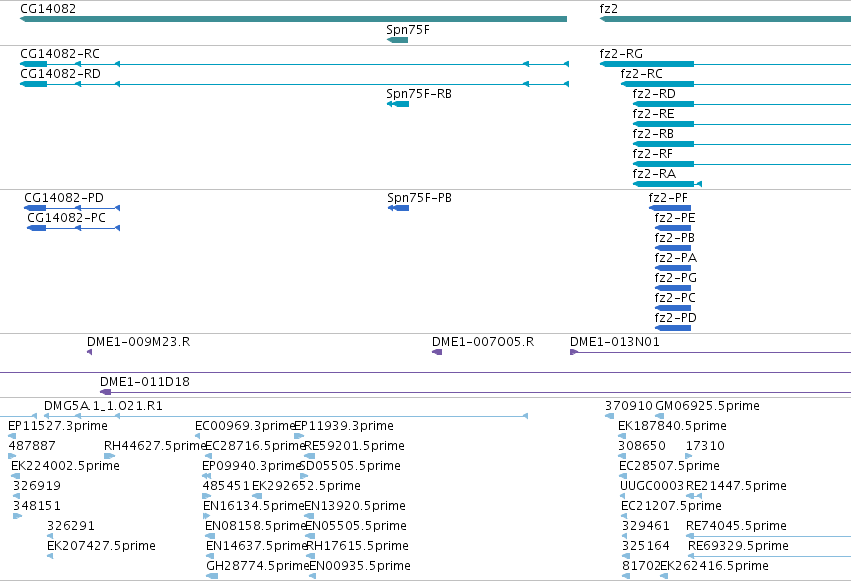Select EST EP09940.3prime
This screenshot has width=851, height=581.
[207, 476]
